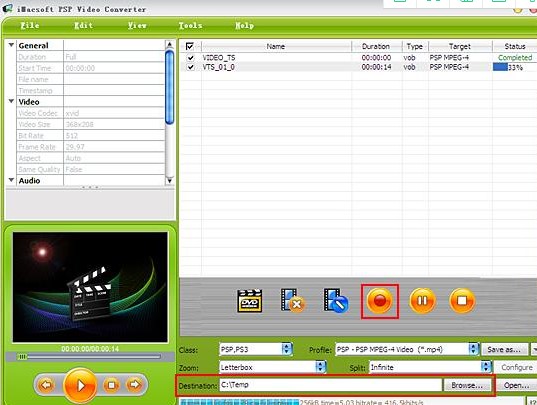
Task: Click the Type column header
Action: tap(415, 46)
